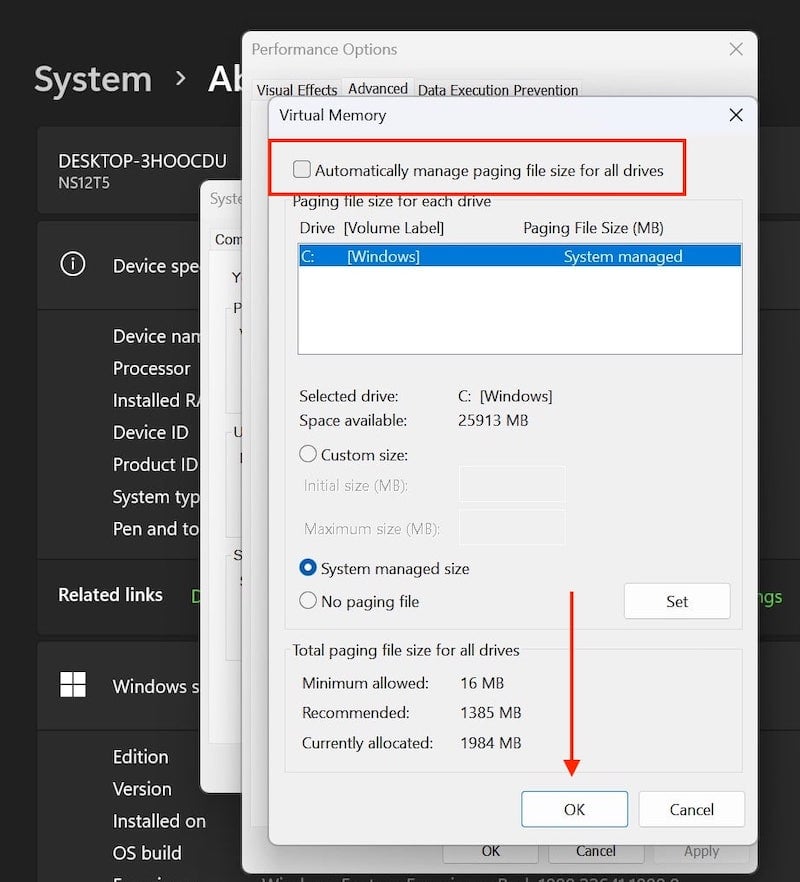Click the Drive [Volume Label] column header

tap(372, 228)
